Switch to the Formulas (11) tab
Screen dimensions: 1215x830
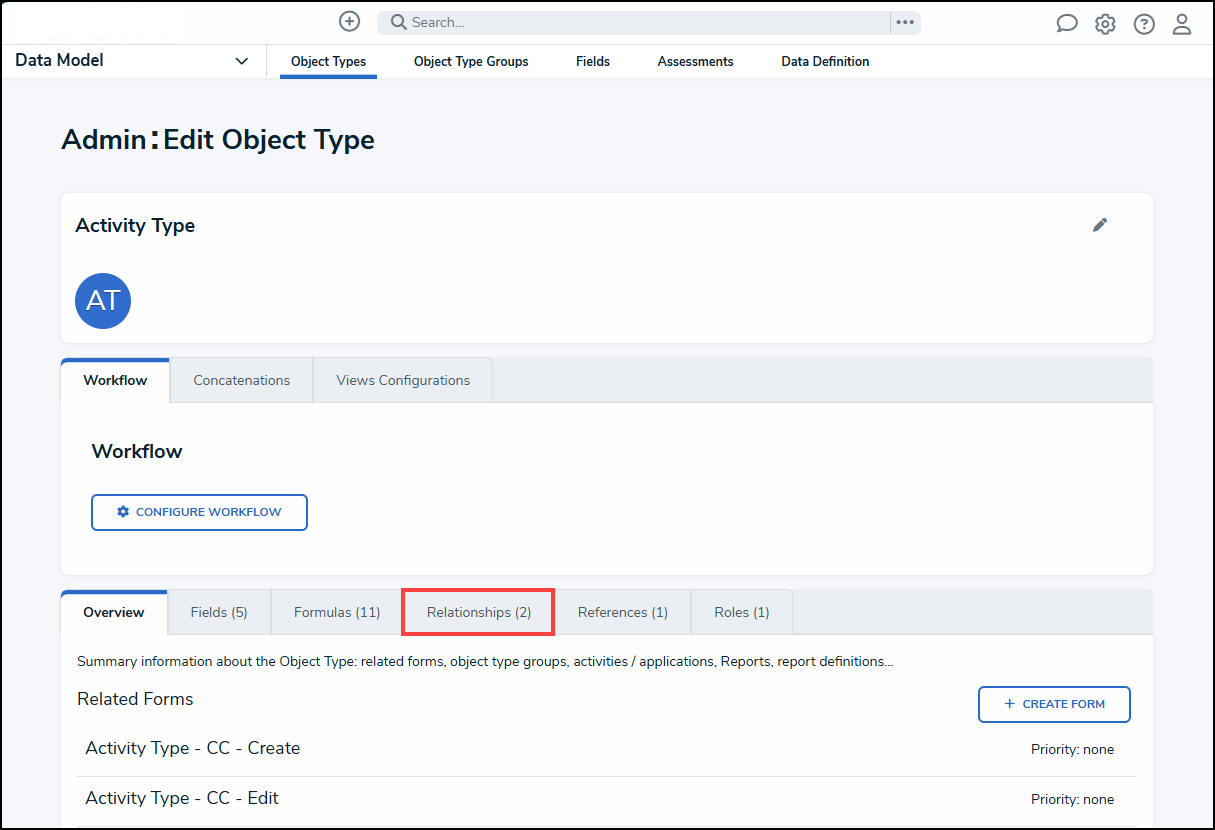click(337, 612)
